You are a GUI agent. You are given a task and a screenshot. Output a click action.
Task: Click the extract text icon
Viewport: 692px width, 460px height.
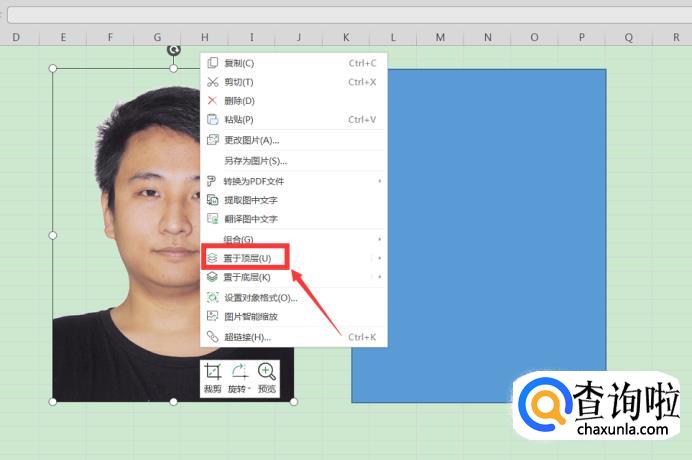pos(213,200)
